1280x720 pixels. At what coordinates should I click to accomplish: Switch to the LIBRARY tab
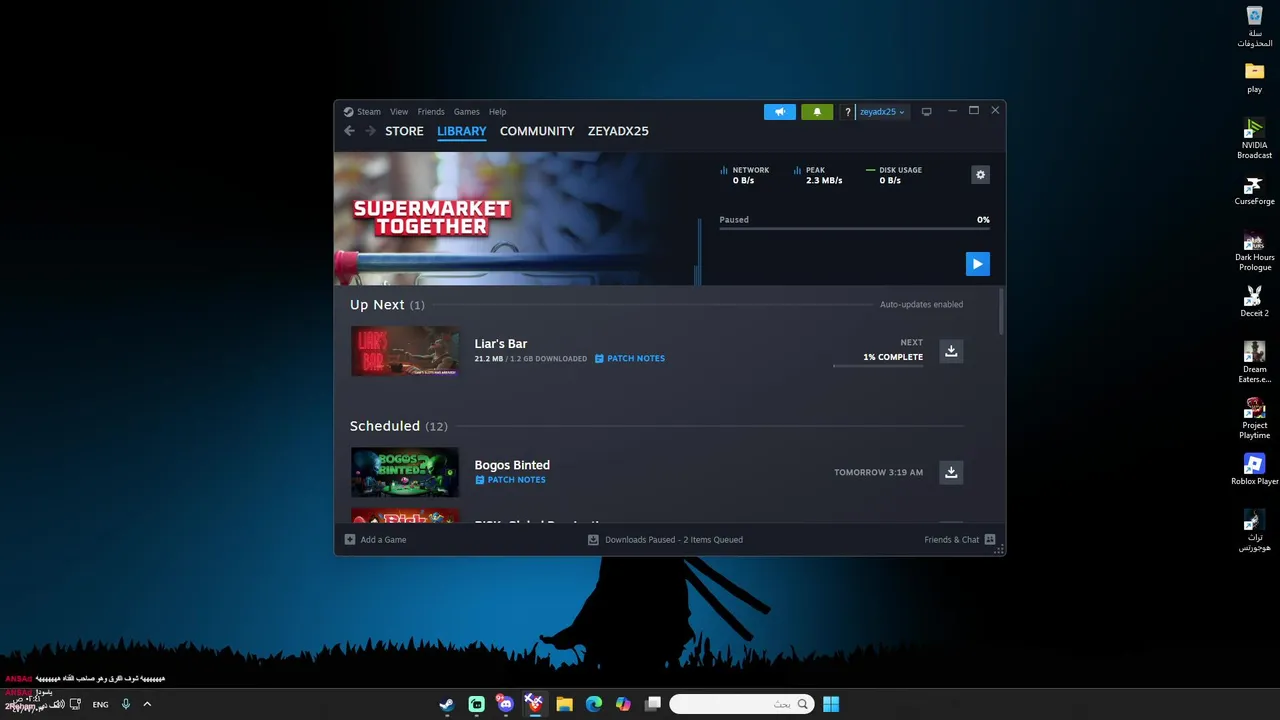tap(462, 131)
